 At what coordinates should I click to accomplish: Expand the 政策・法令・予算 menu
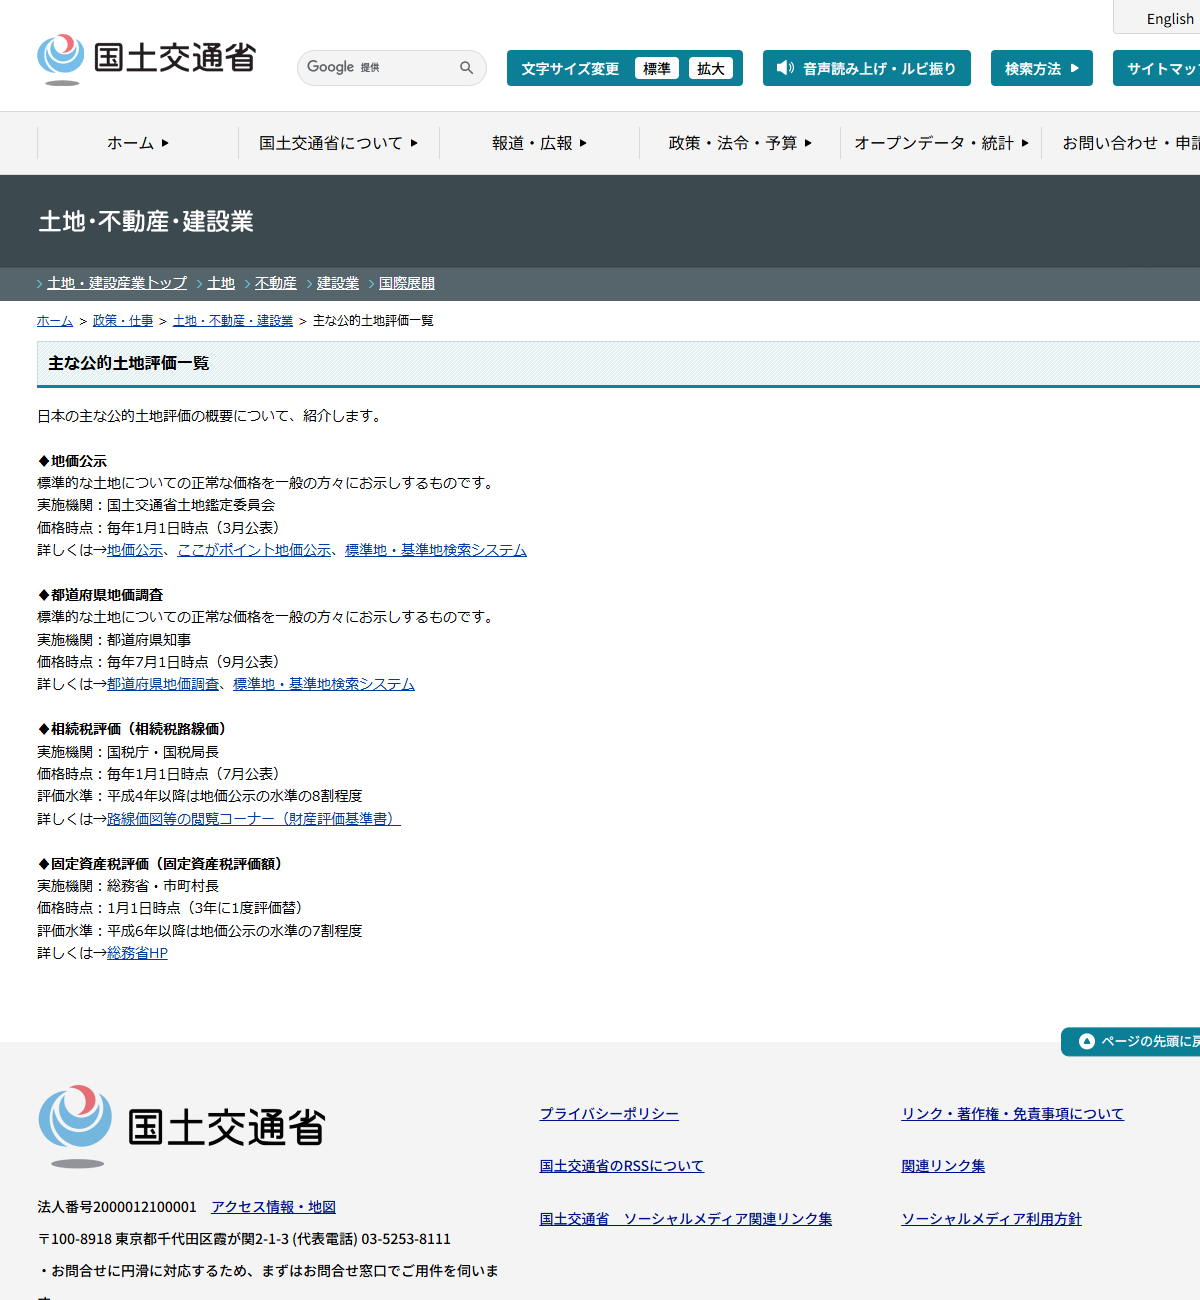740,143
